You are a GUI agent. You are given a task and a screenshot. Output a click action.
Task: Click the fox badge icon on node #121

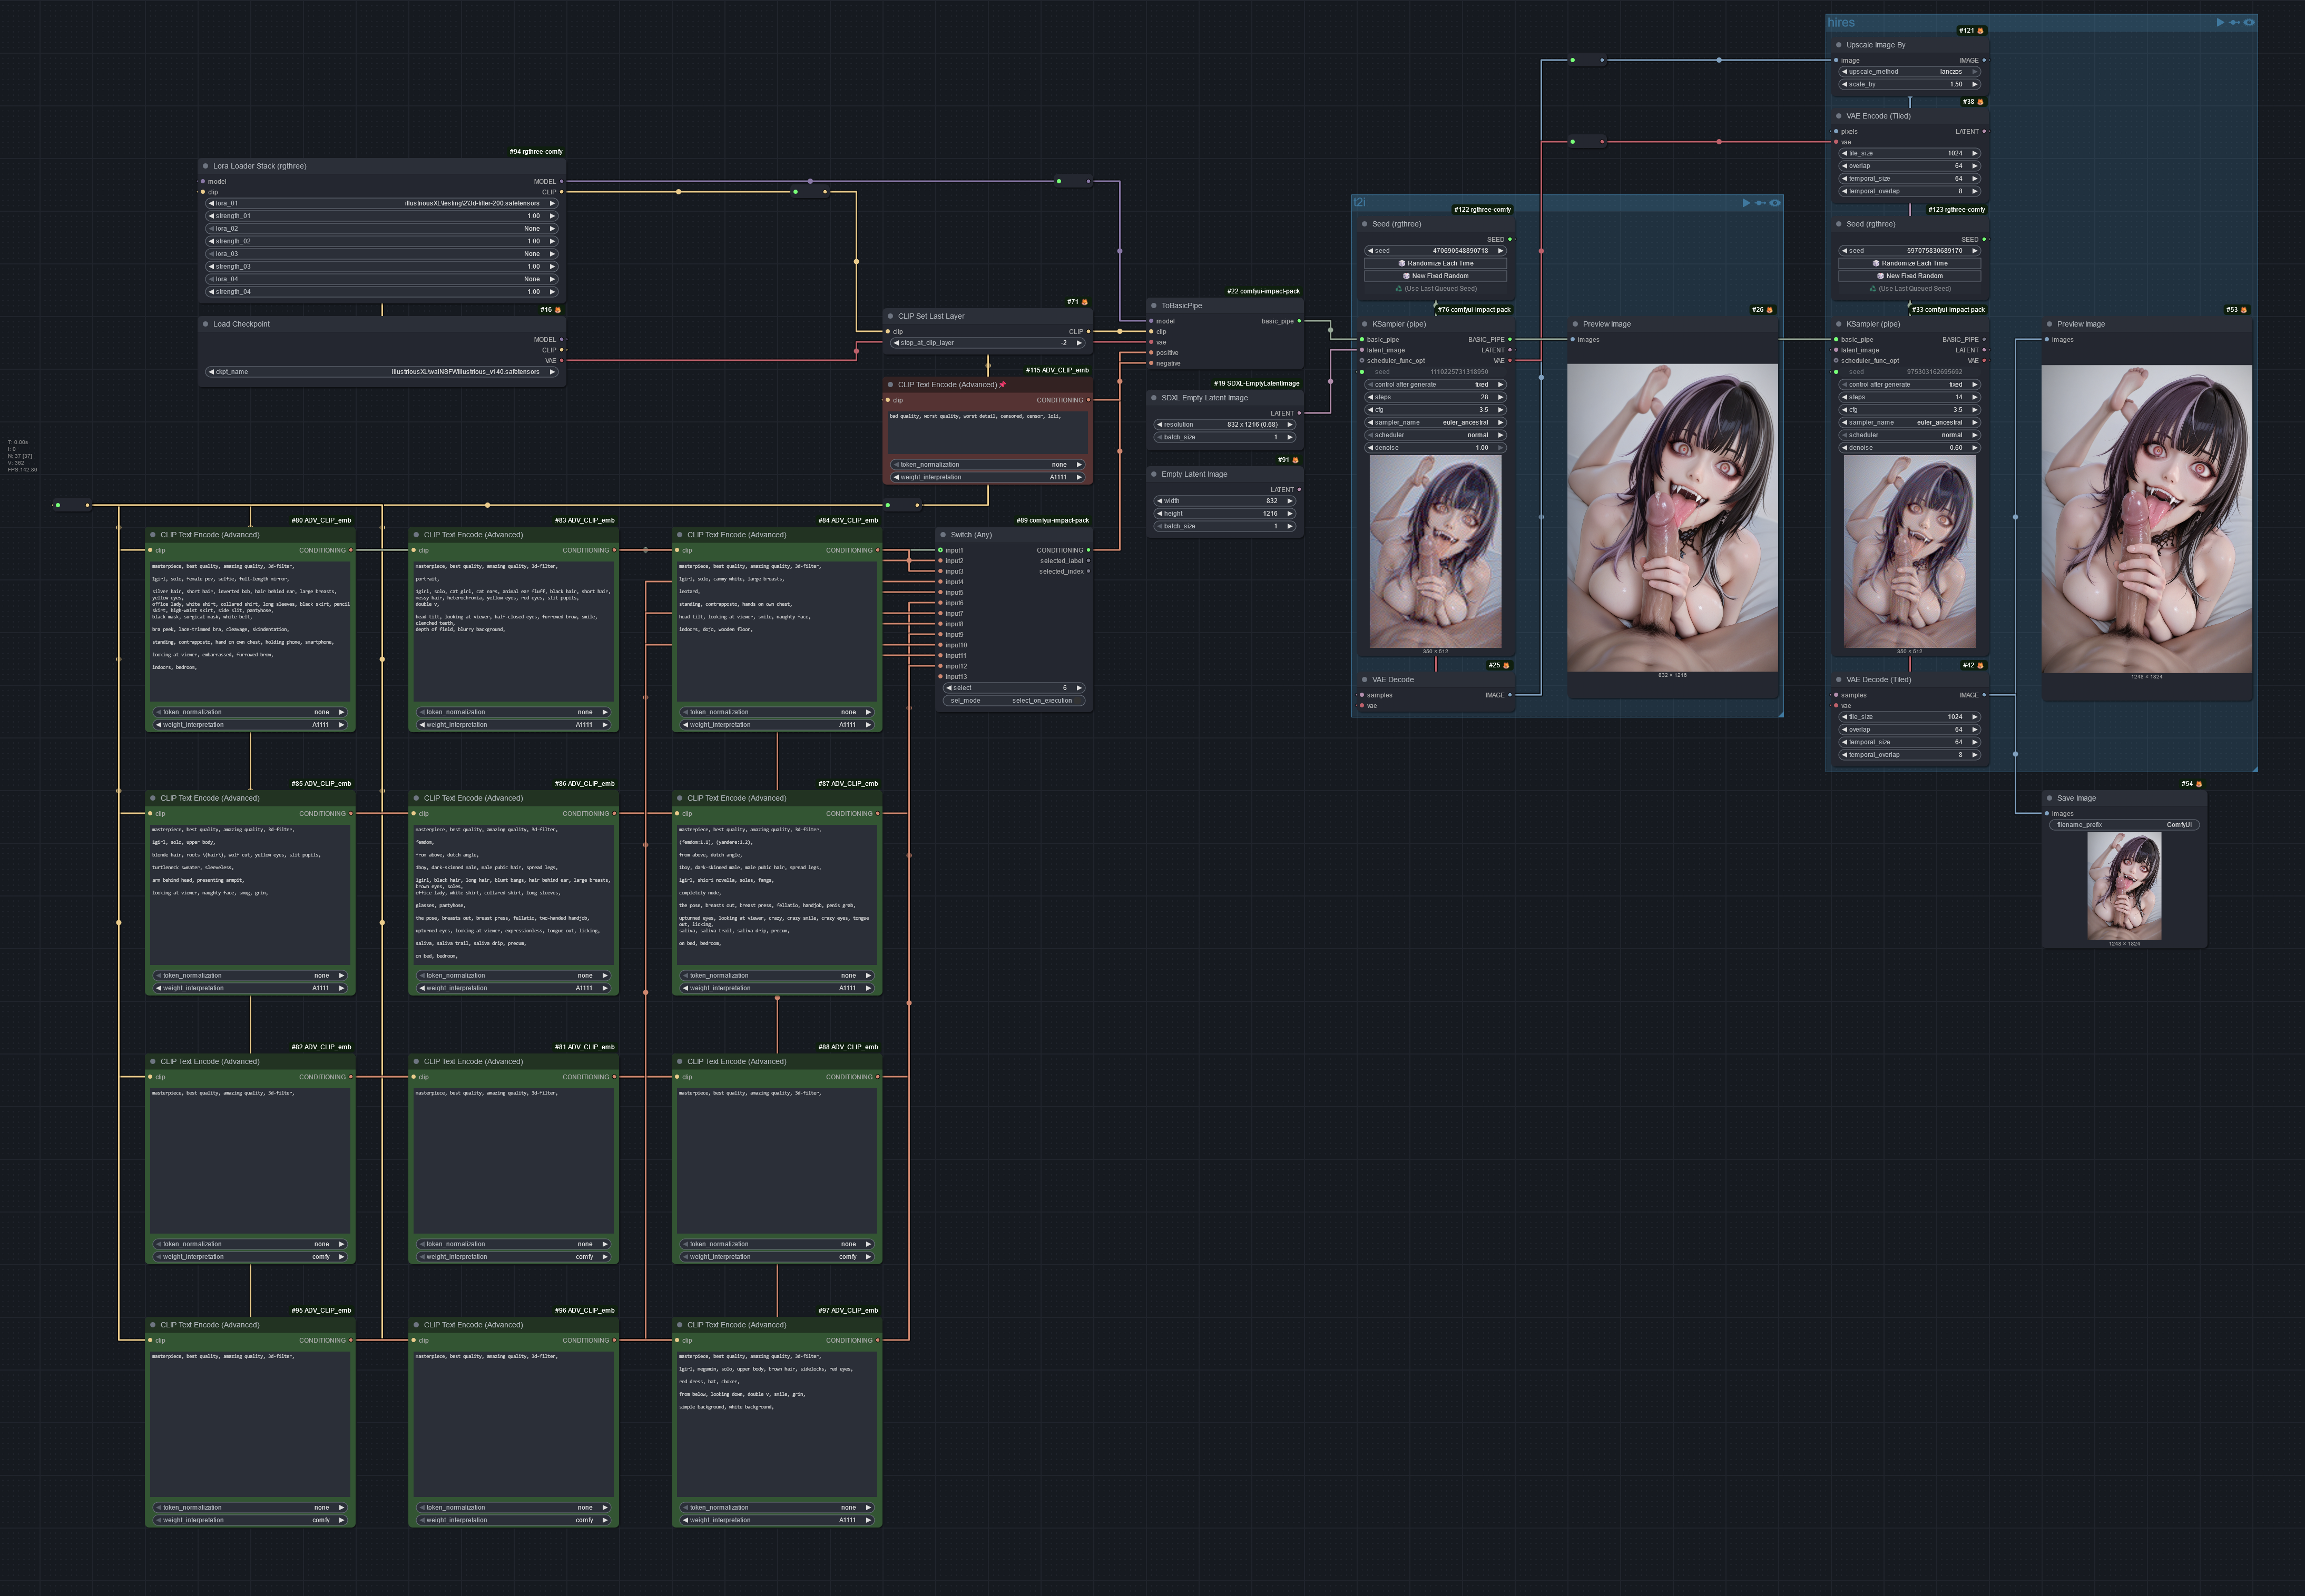(x=1980, y=31)
